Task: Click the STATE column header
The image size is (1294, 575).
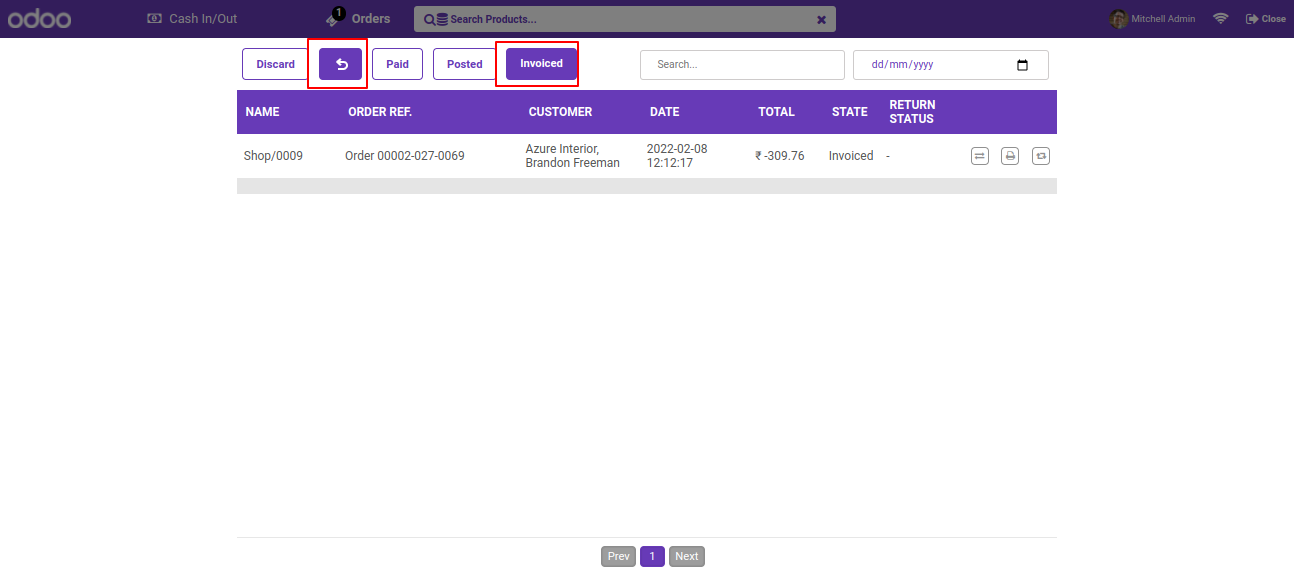Action: point(850,112)
